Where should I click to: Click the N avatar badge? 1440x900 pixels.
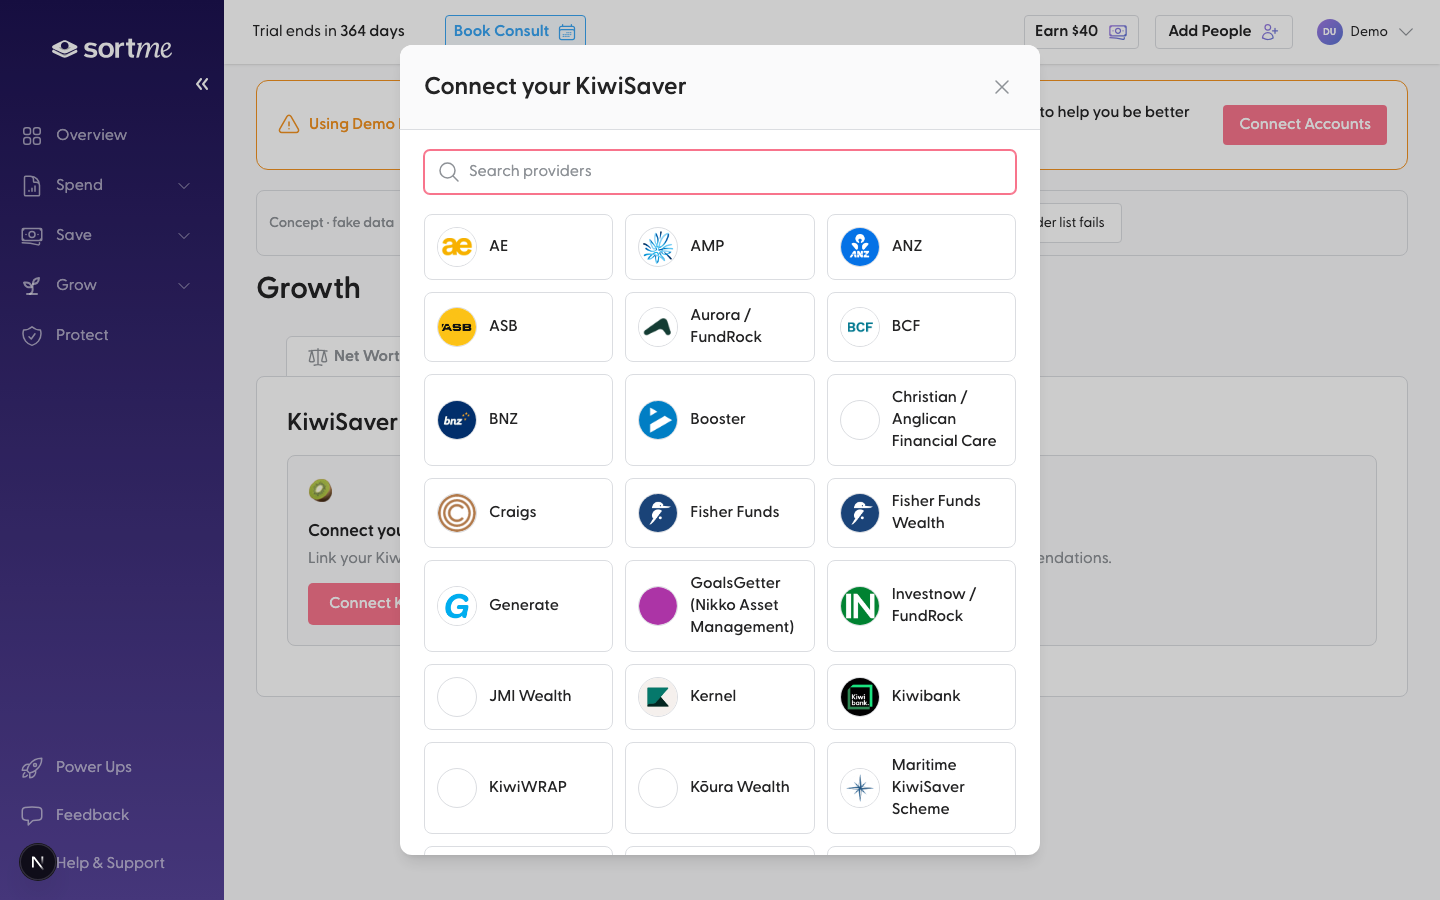(x=38, y=862)
